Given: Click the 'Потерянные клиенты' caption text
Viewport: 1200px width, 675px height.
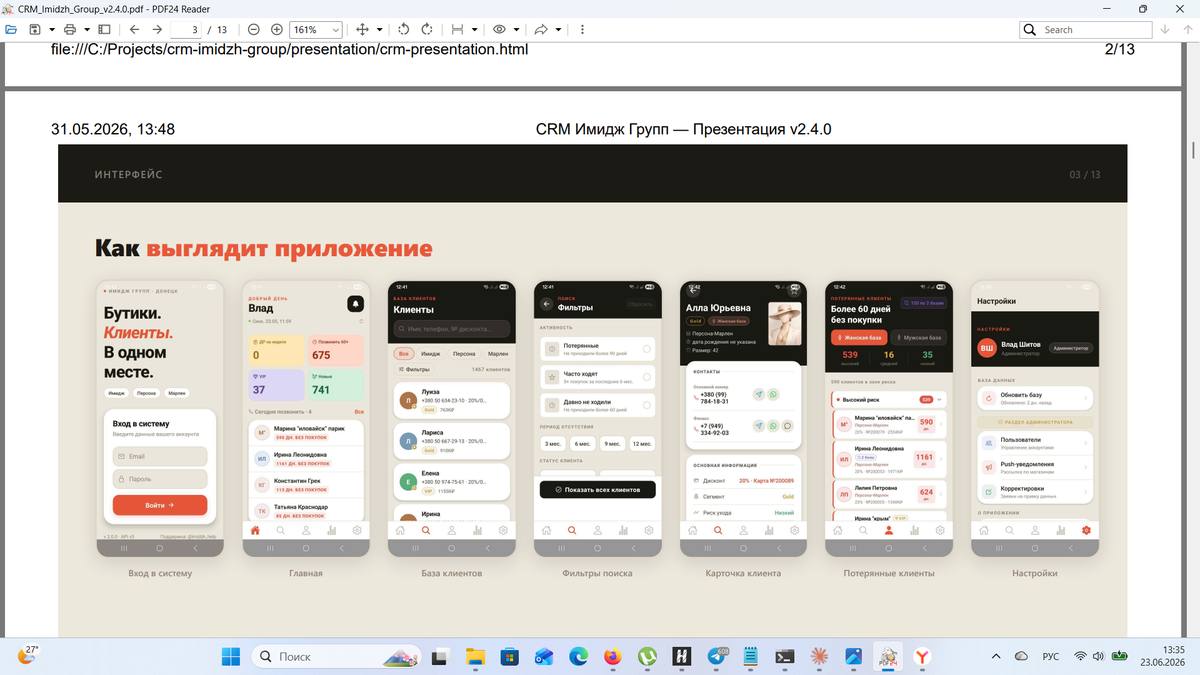Looking at the screenshot, I should click(x=889, y=573).
